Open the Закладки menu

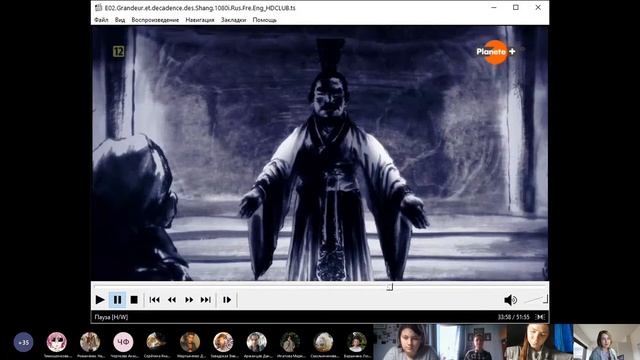click(x=233, y=20)
